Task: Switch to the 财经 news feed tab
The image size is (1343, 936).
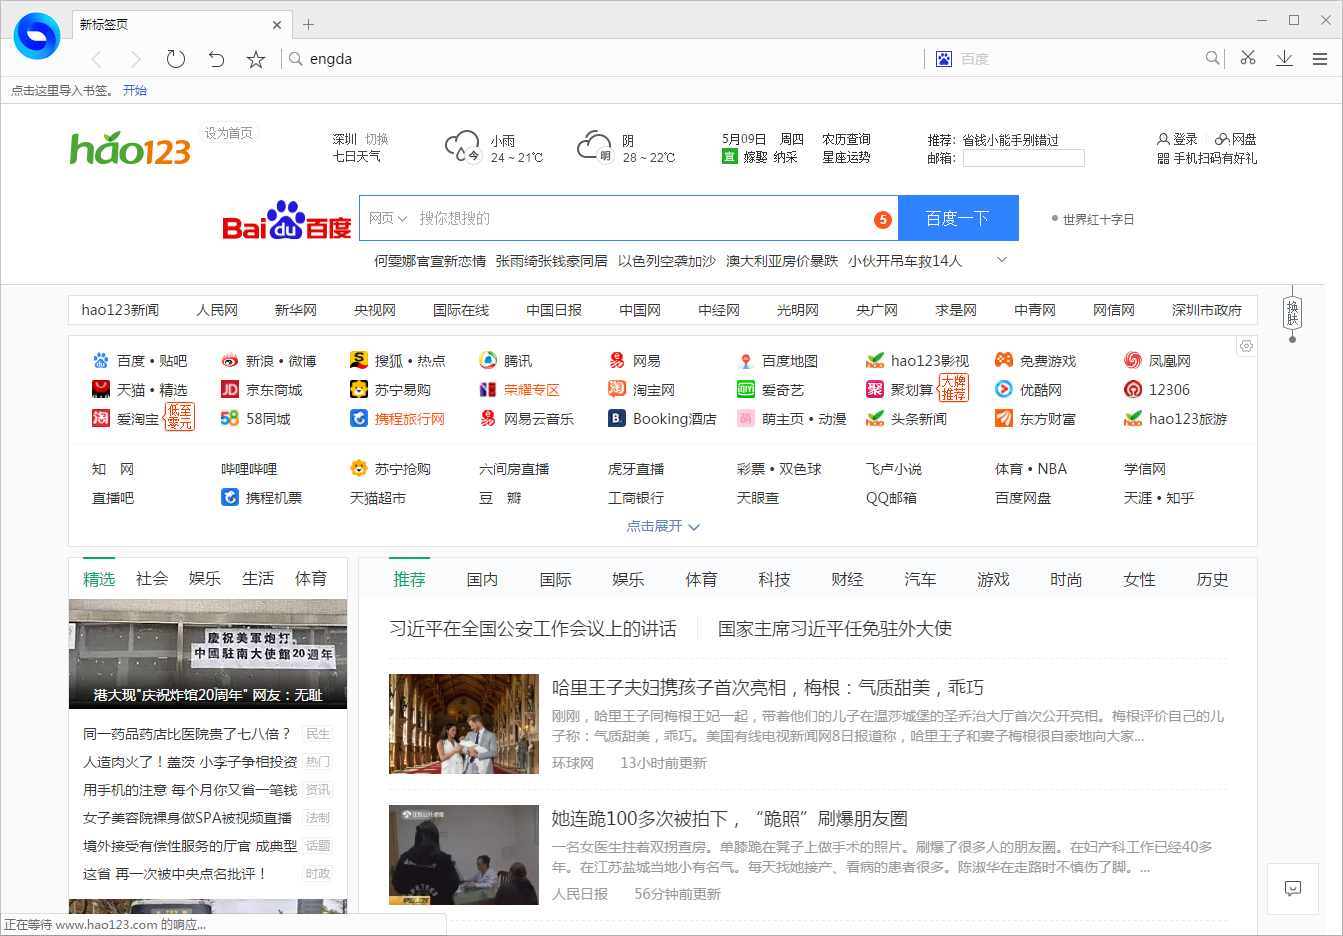Action: click(x=846, y=578)
